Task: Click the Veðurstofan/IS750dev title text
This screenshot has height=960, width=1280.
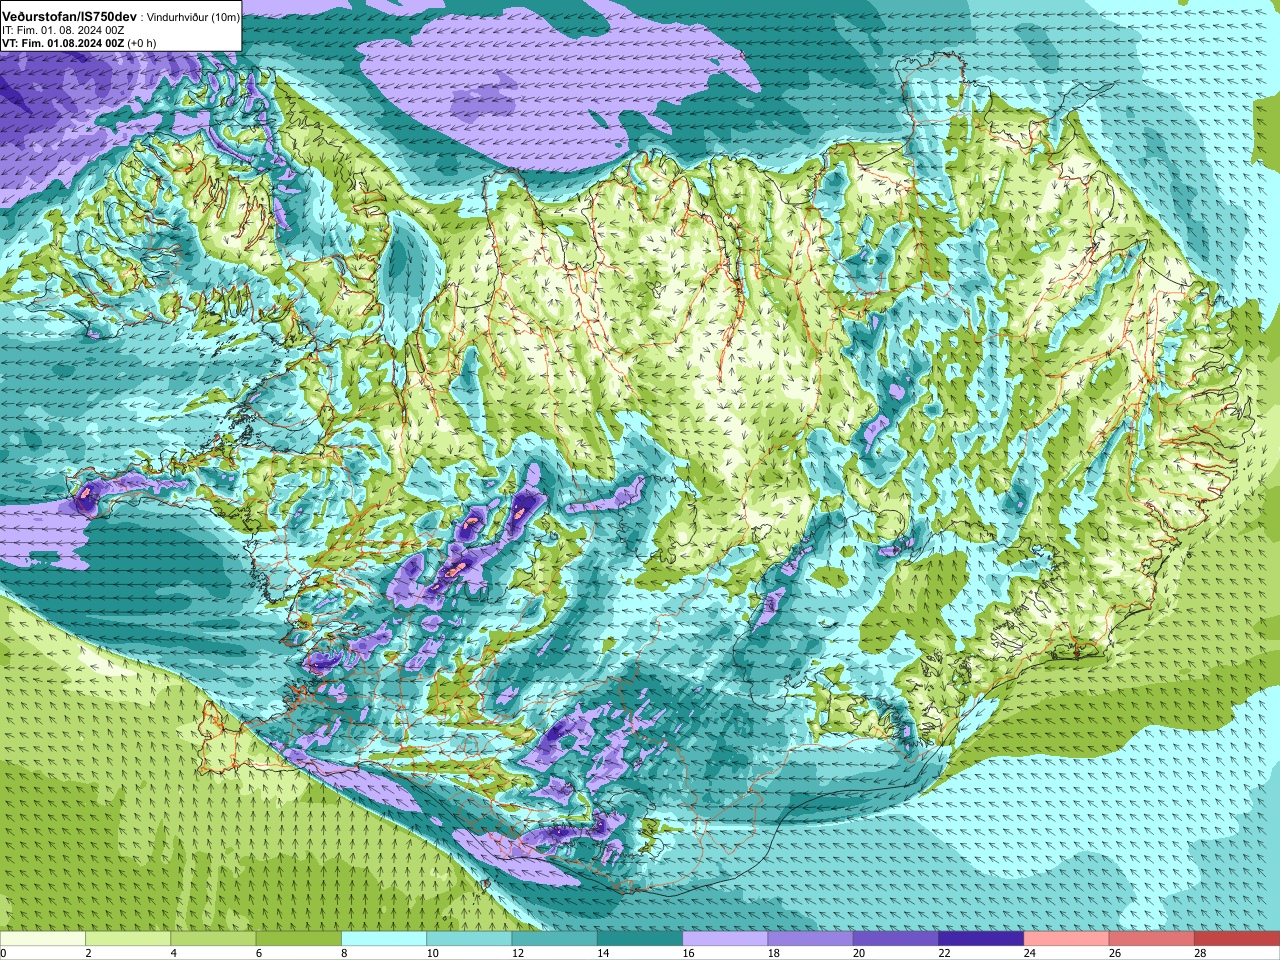Action: (69, 17)
